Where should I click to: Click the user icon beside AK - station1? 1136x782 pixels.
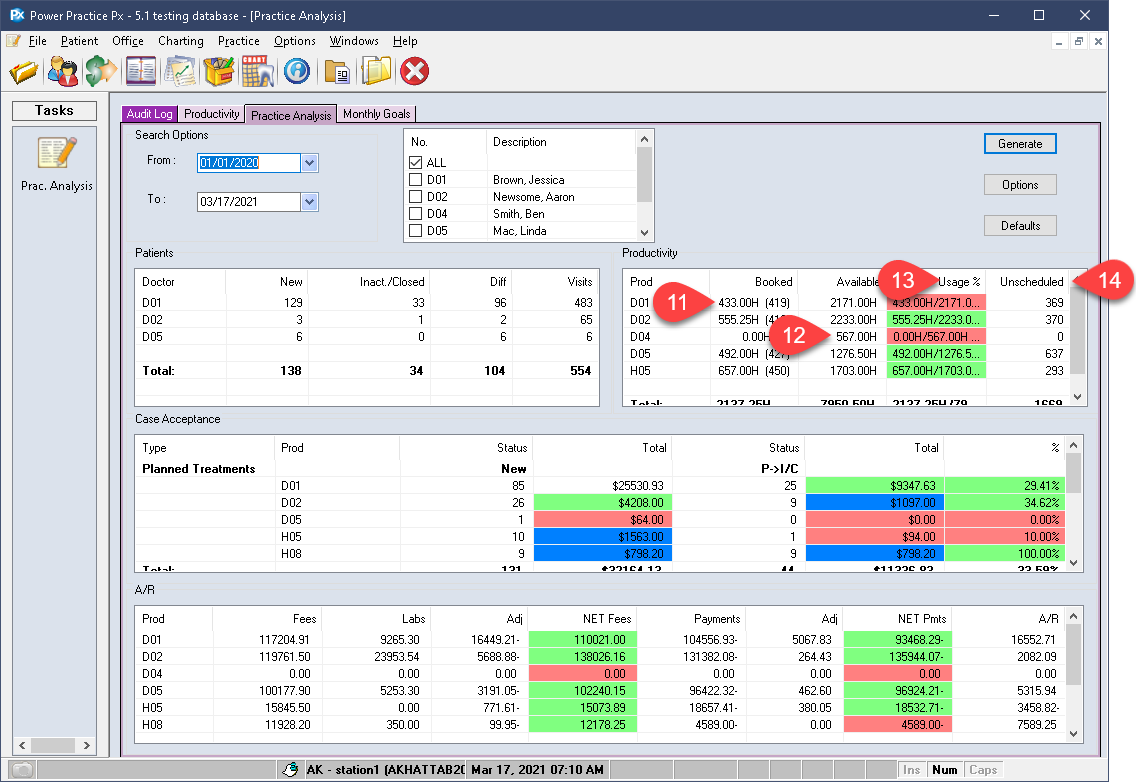291,770
